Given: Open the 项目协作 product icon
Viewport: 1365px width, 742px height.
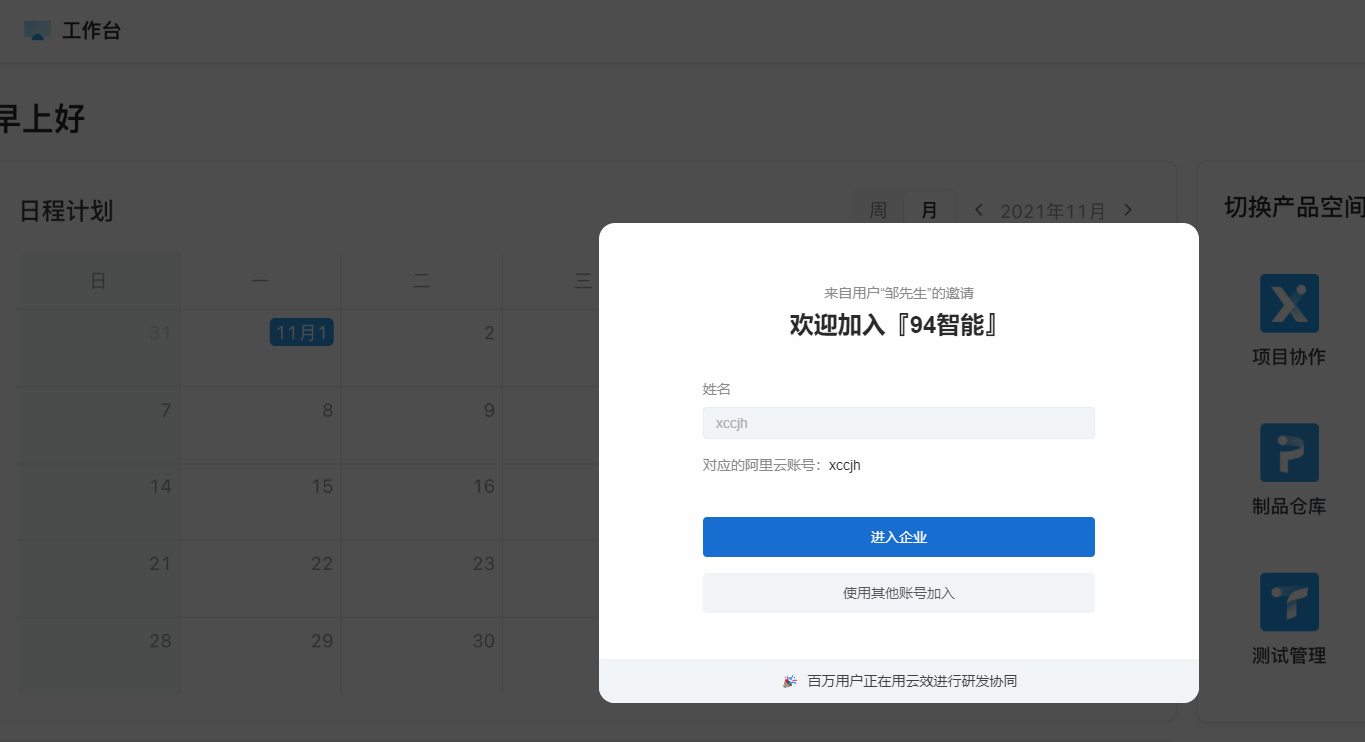Looking at the screenshot, I should pyautogui.click(x=1289, y=303).
